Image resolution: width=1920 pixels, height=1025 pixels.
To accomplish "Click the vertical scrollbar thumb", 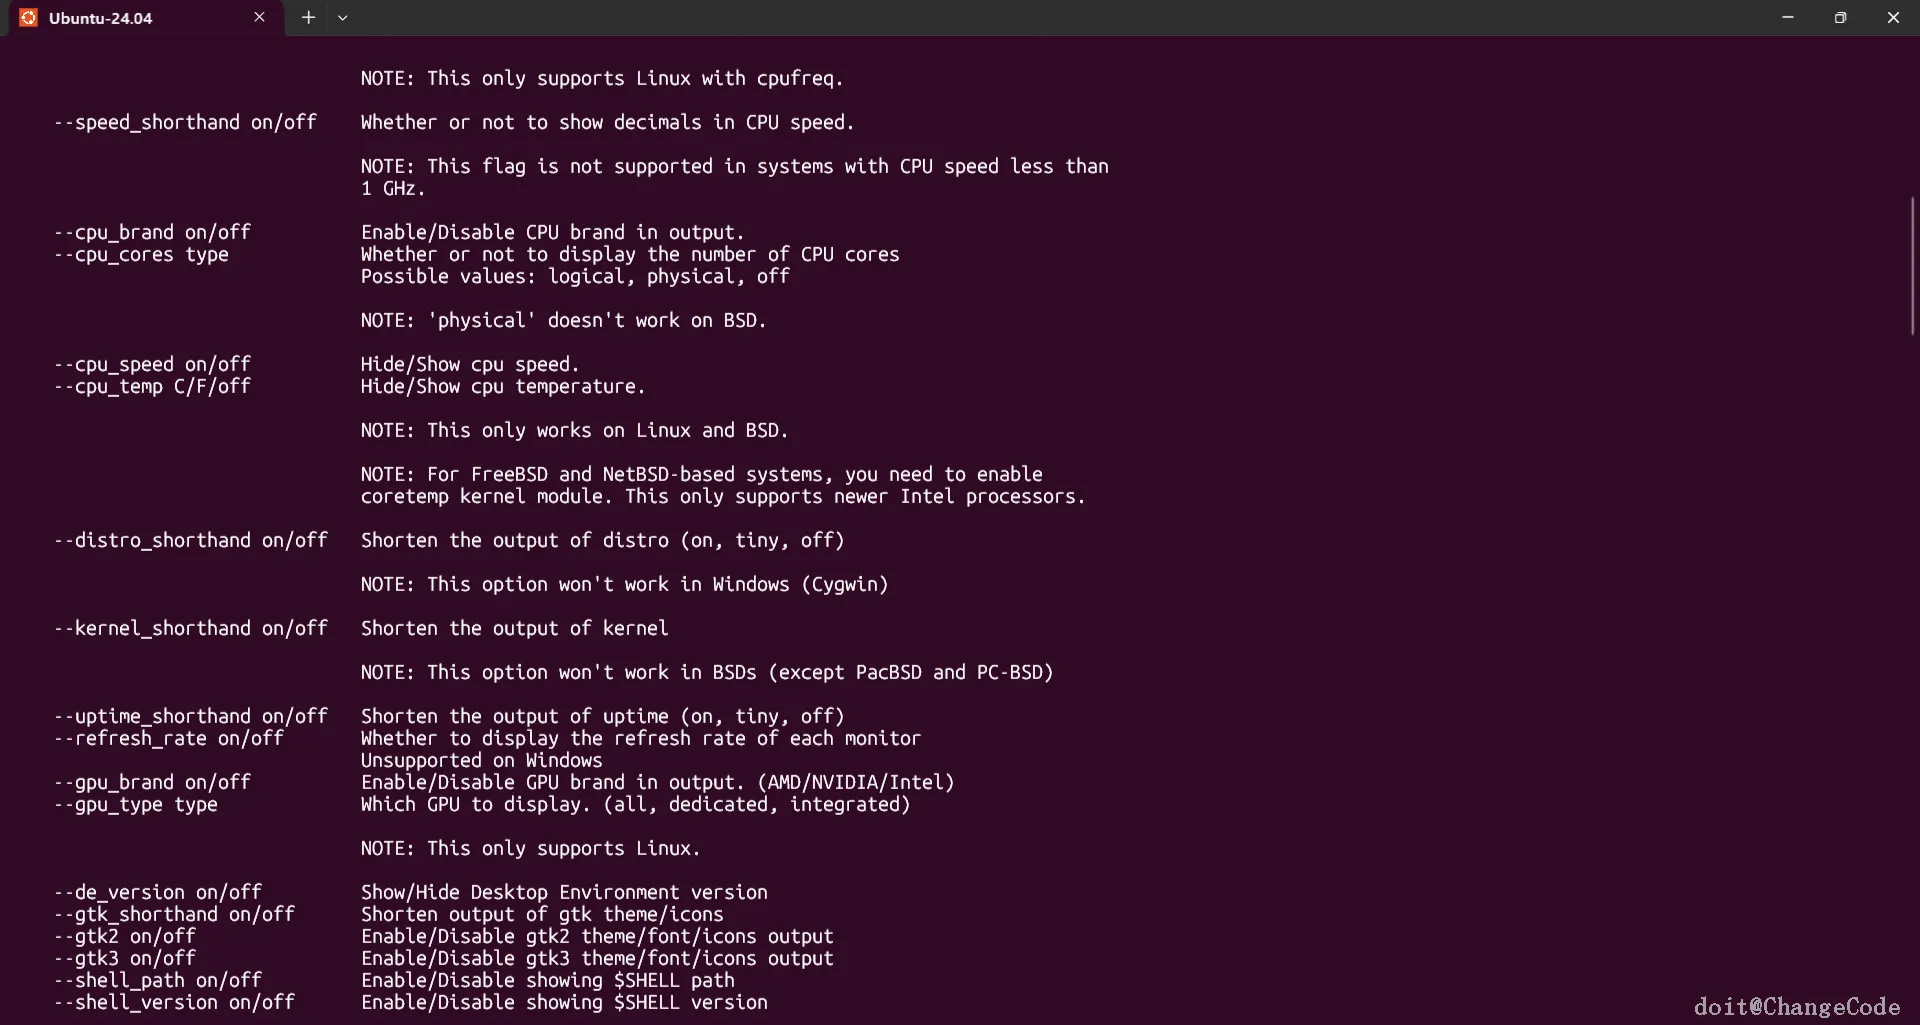I will pos(1912,265).
